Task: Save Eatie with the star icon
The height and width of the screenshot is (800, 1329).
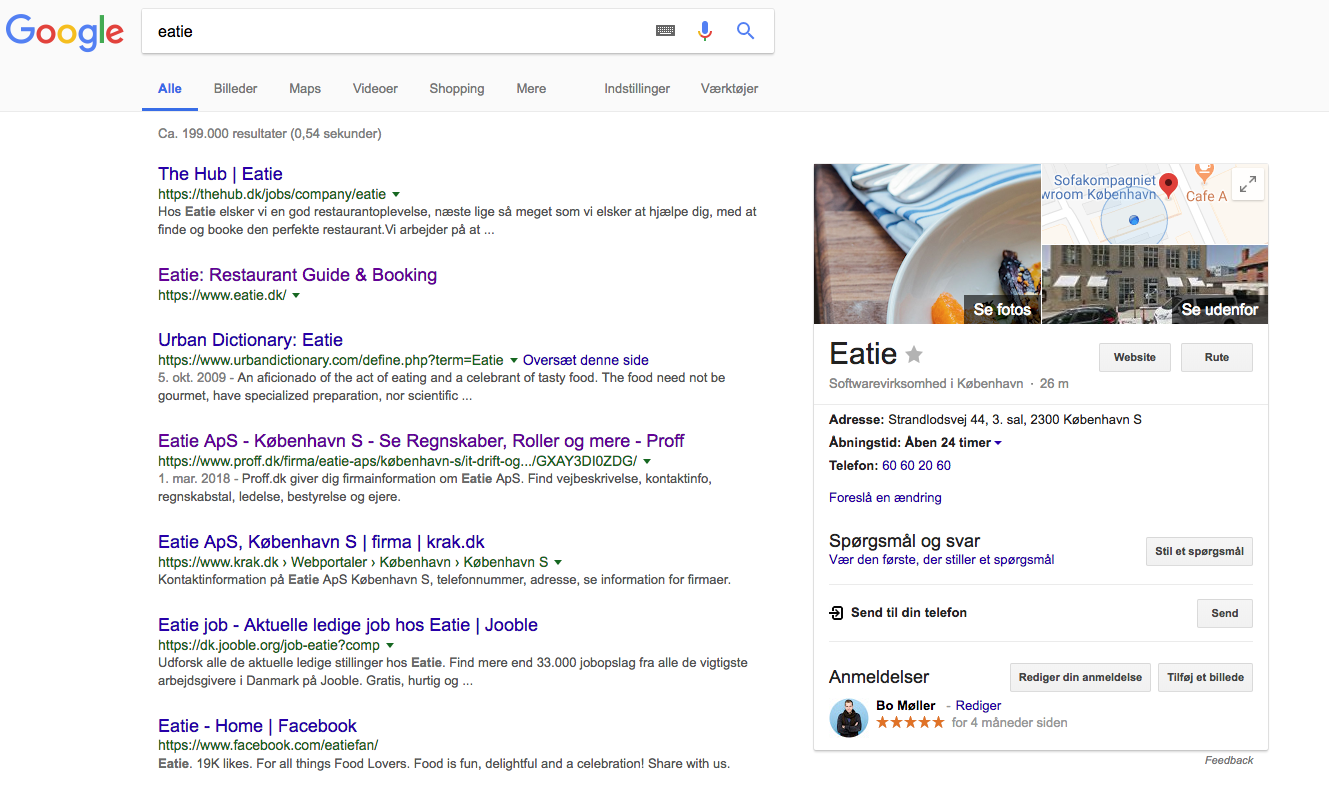Action: click(914, 354)
